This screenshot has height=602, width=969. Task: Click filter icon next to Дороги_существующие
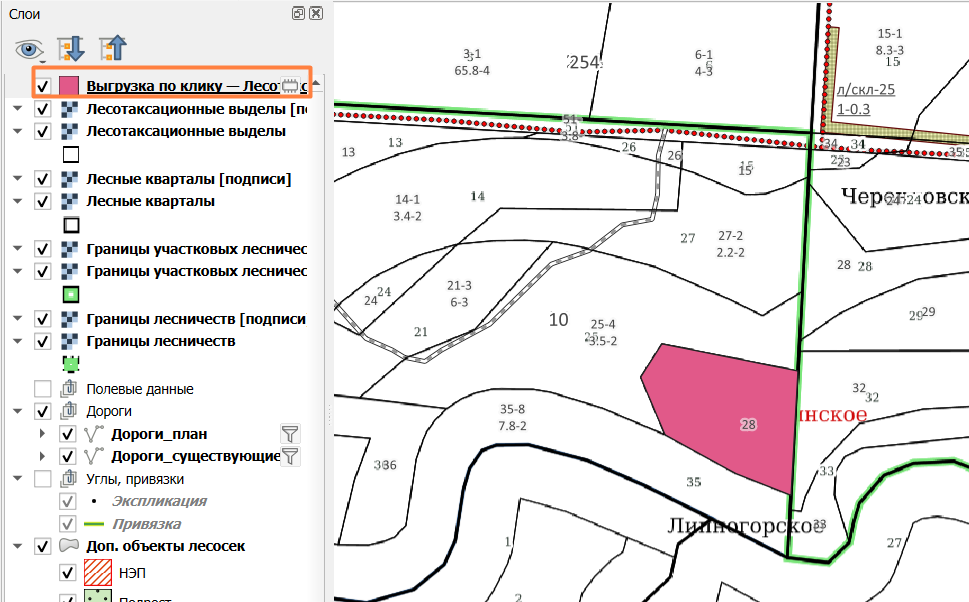(x=290, y=456)
